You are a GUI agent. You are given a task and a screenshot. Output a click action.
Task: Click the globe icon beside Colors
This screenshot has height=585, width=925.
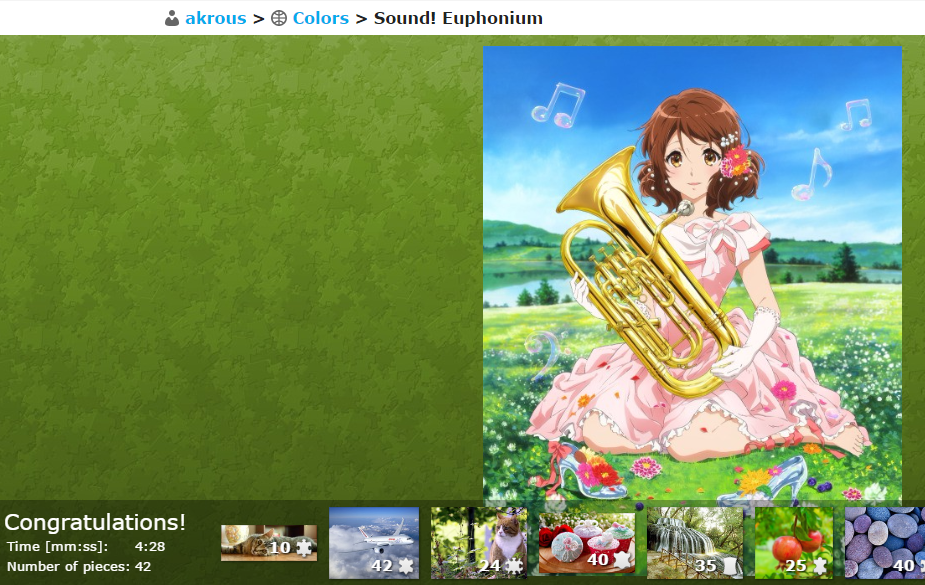click(x=278, y=18)
